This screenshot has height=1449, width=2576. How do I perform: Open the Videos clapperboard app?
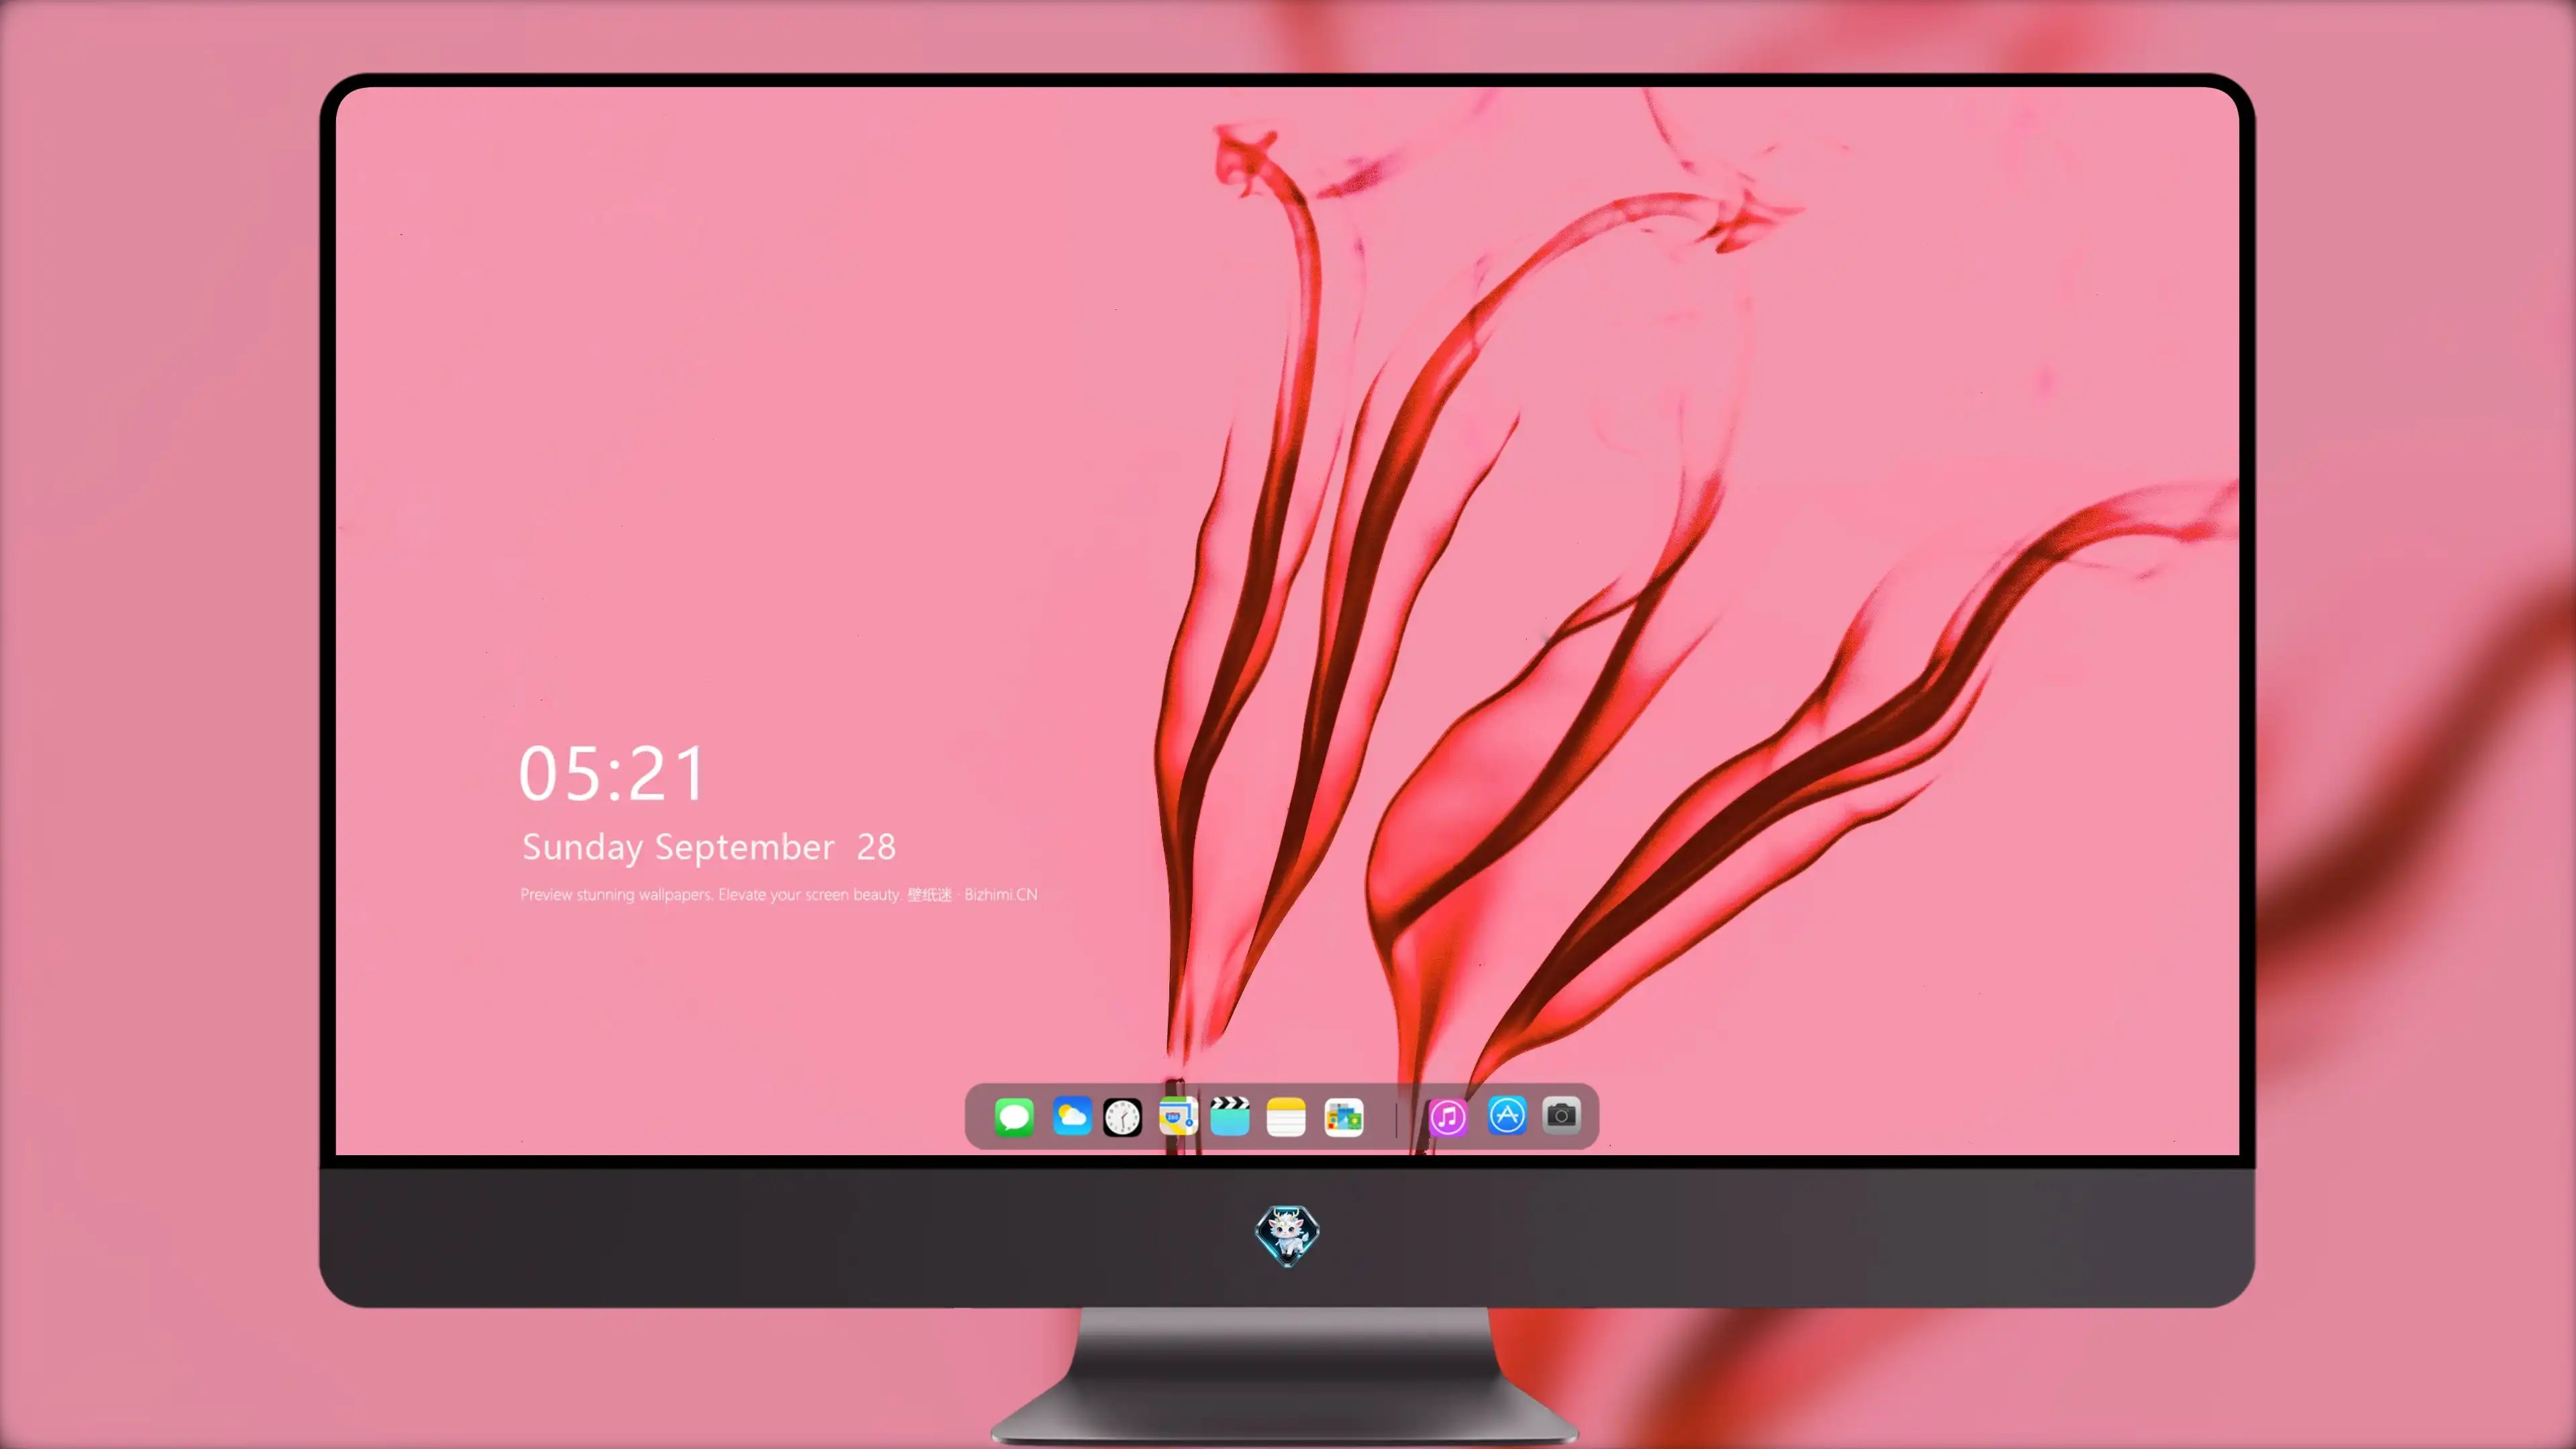pyautogui.click(x=1230, y=1117)
